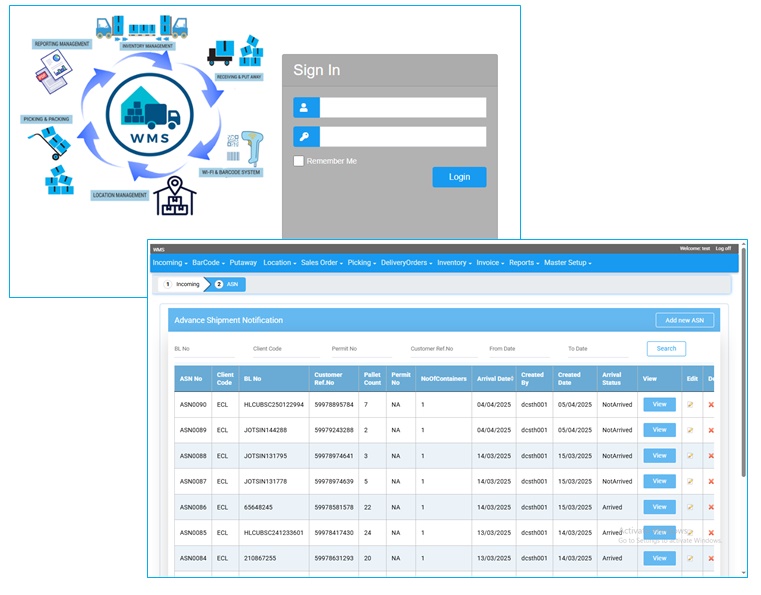Click the Log off link

pos(723,249)
